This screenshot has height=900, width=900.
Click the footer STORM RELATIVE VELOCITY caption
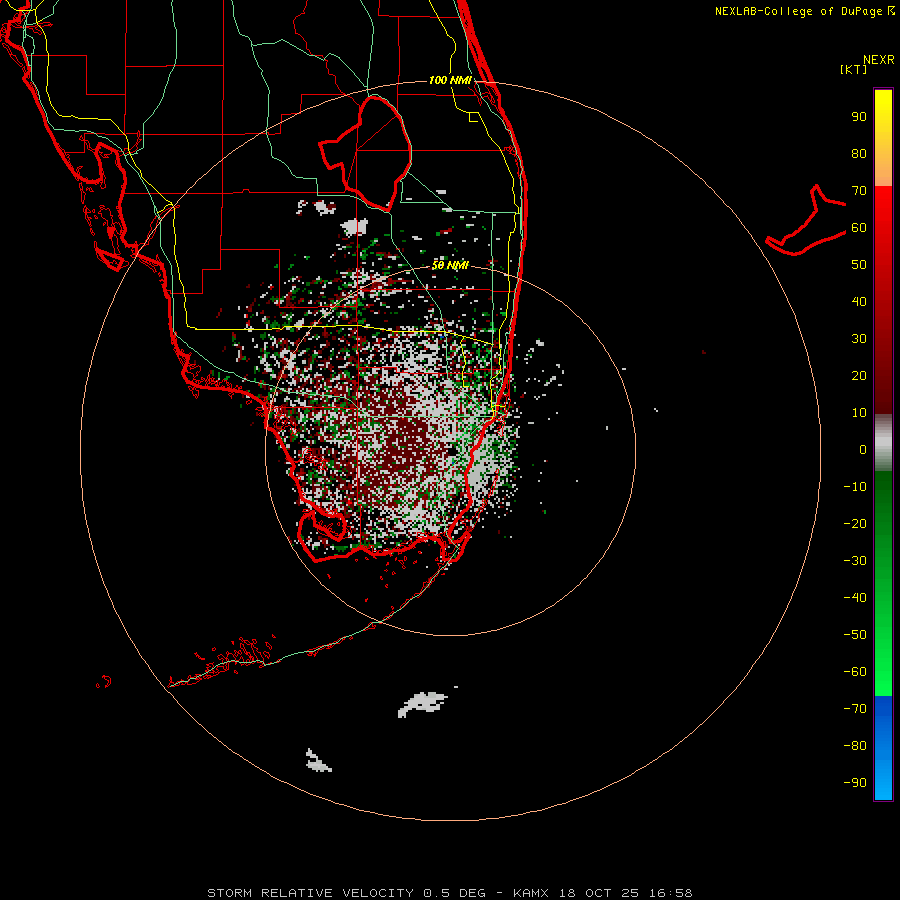450,893
